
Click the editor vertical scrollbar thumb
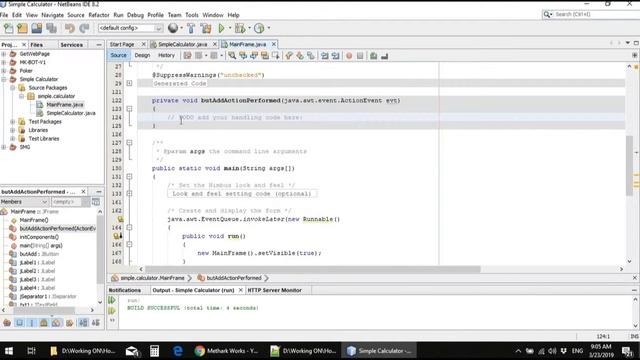(629, 165)
